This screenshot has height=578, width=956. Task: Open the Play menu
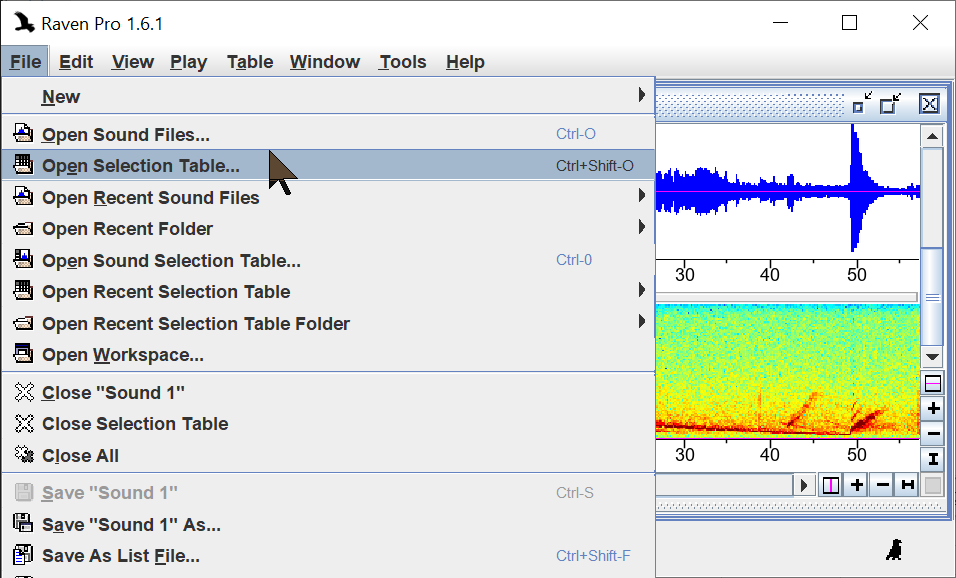point(188,62)
